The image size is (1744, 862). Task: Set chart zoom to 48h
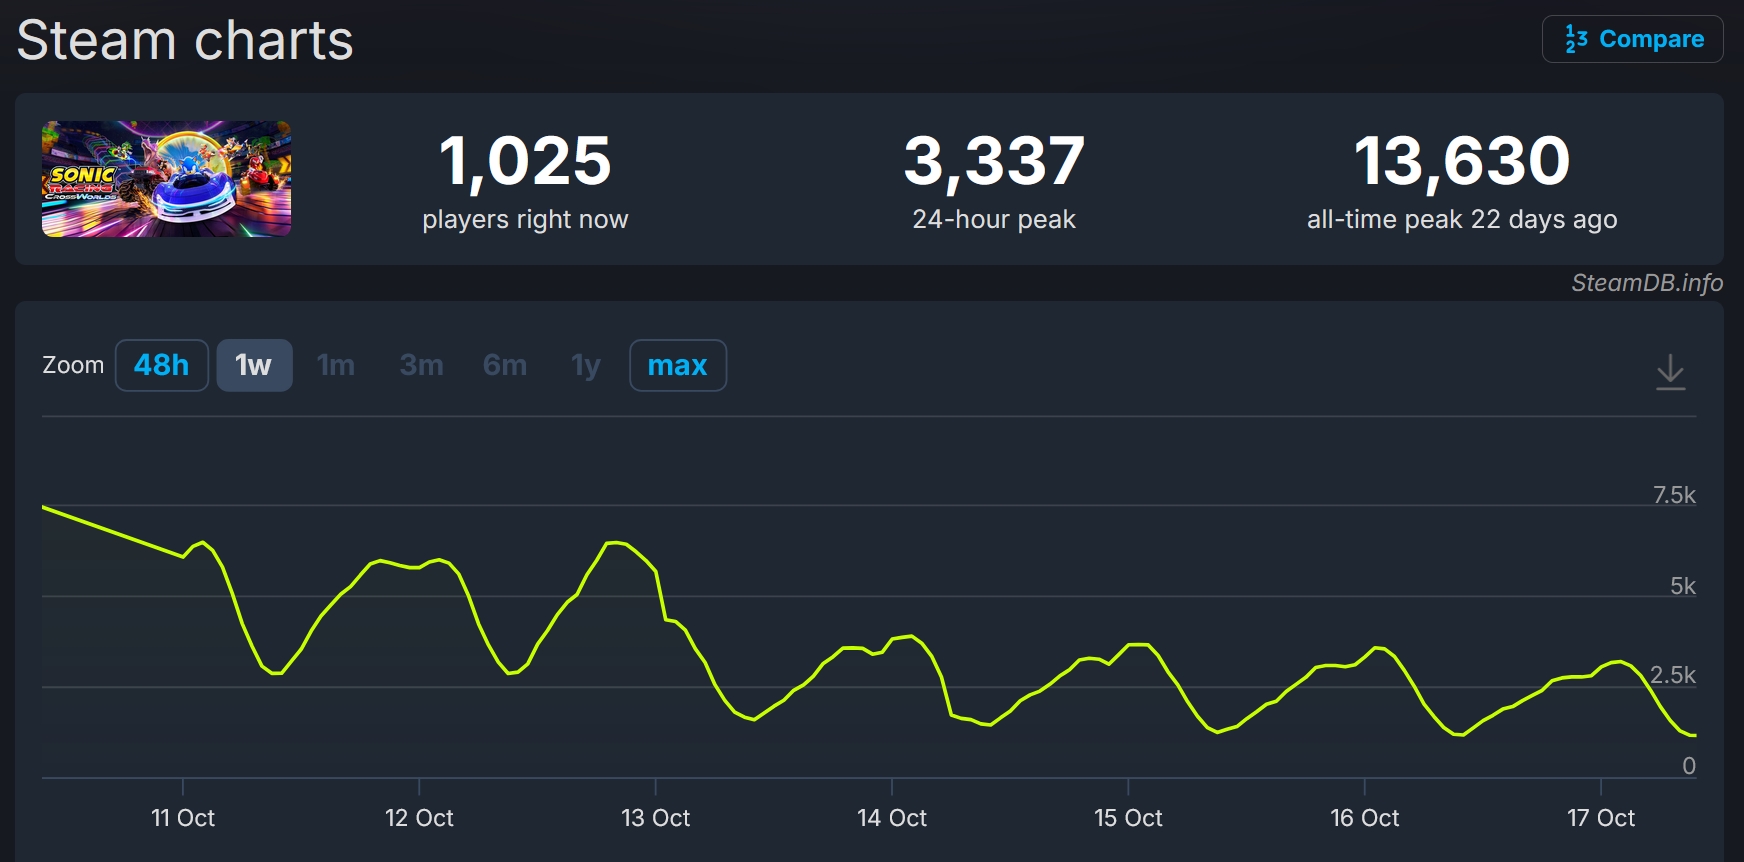(x=162, y=365)
